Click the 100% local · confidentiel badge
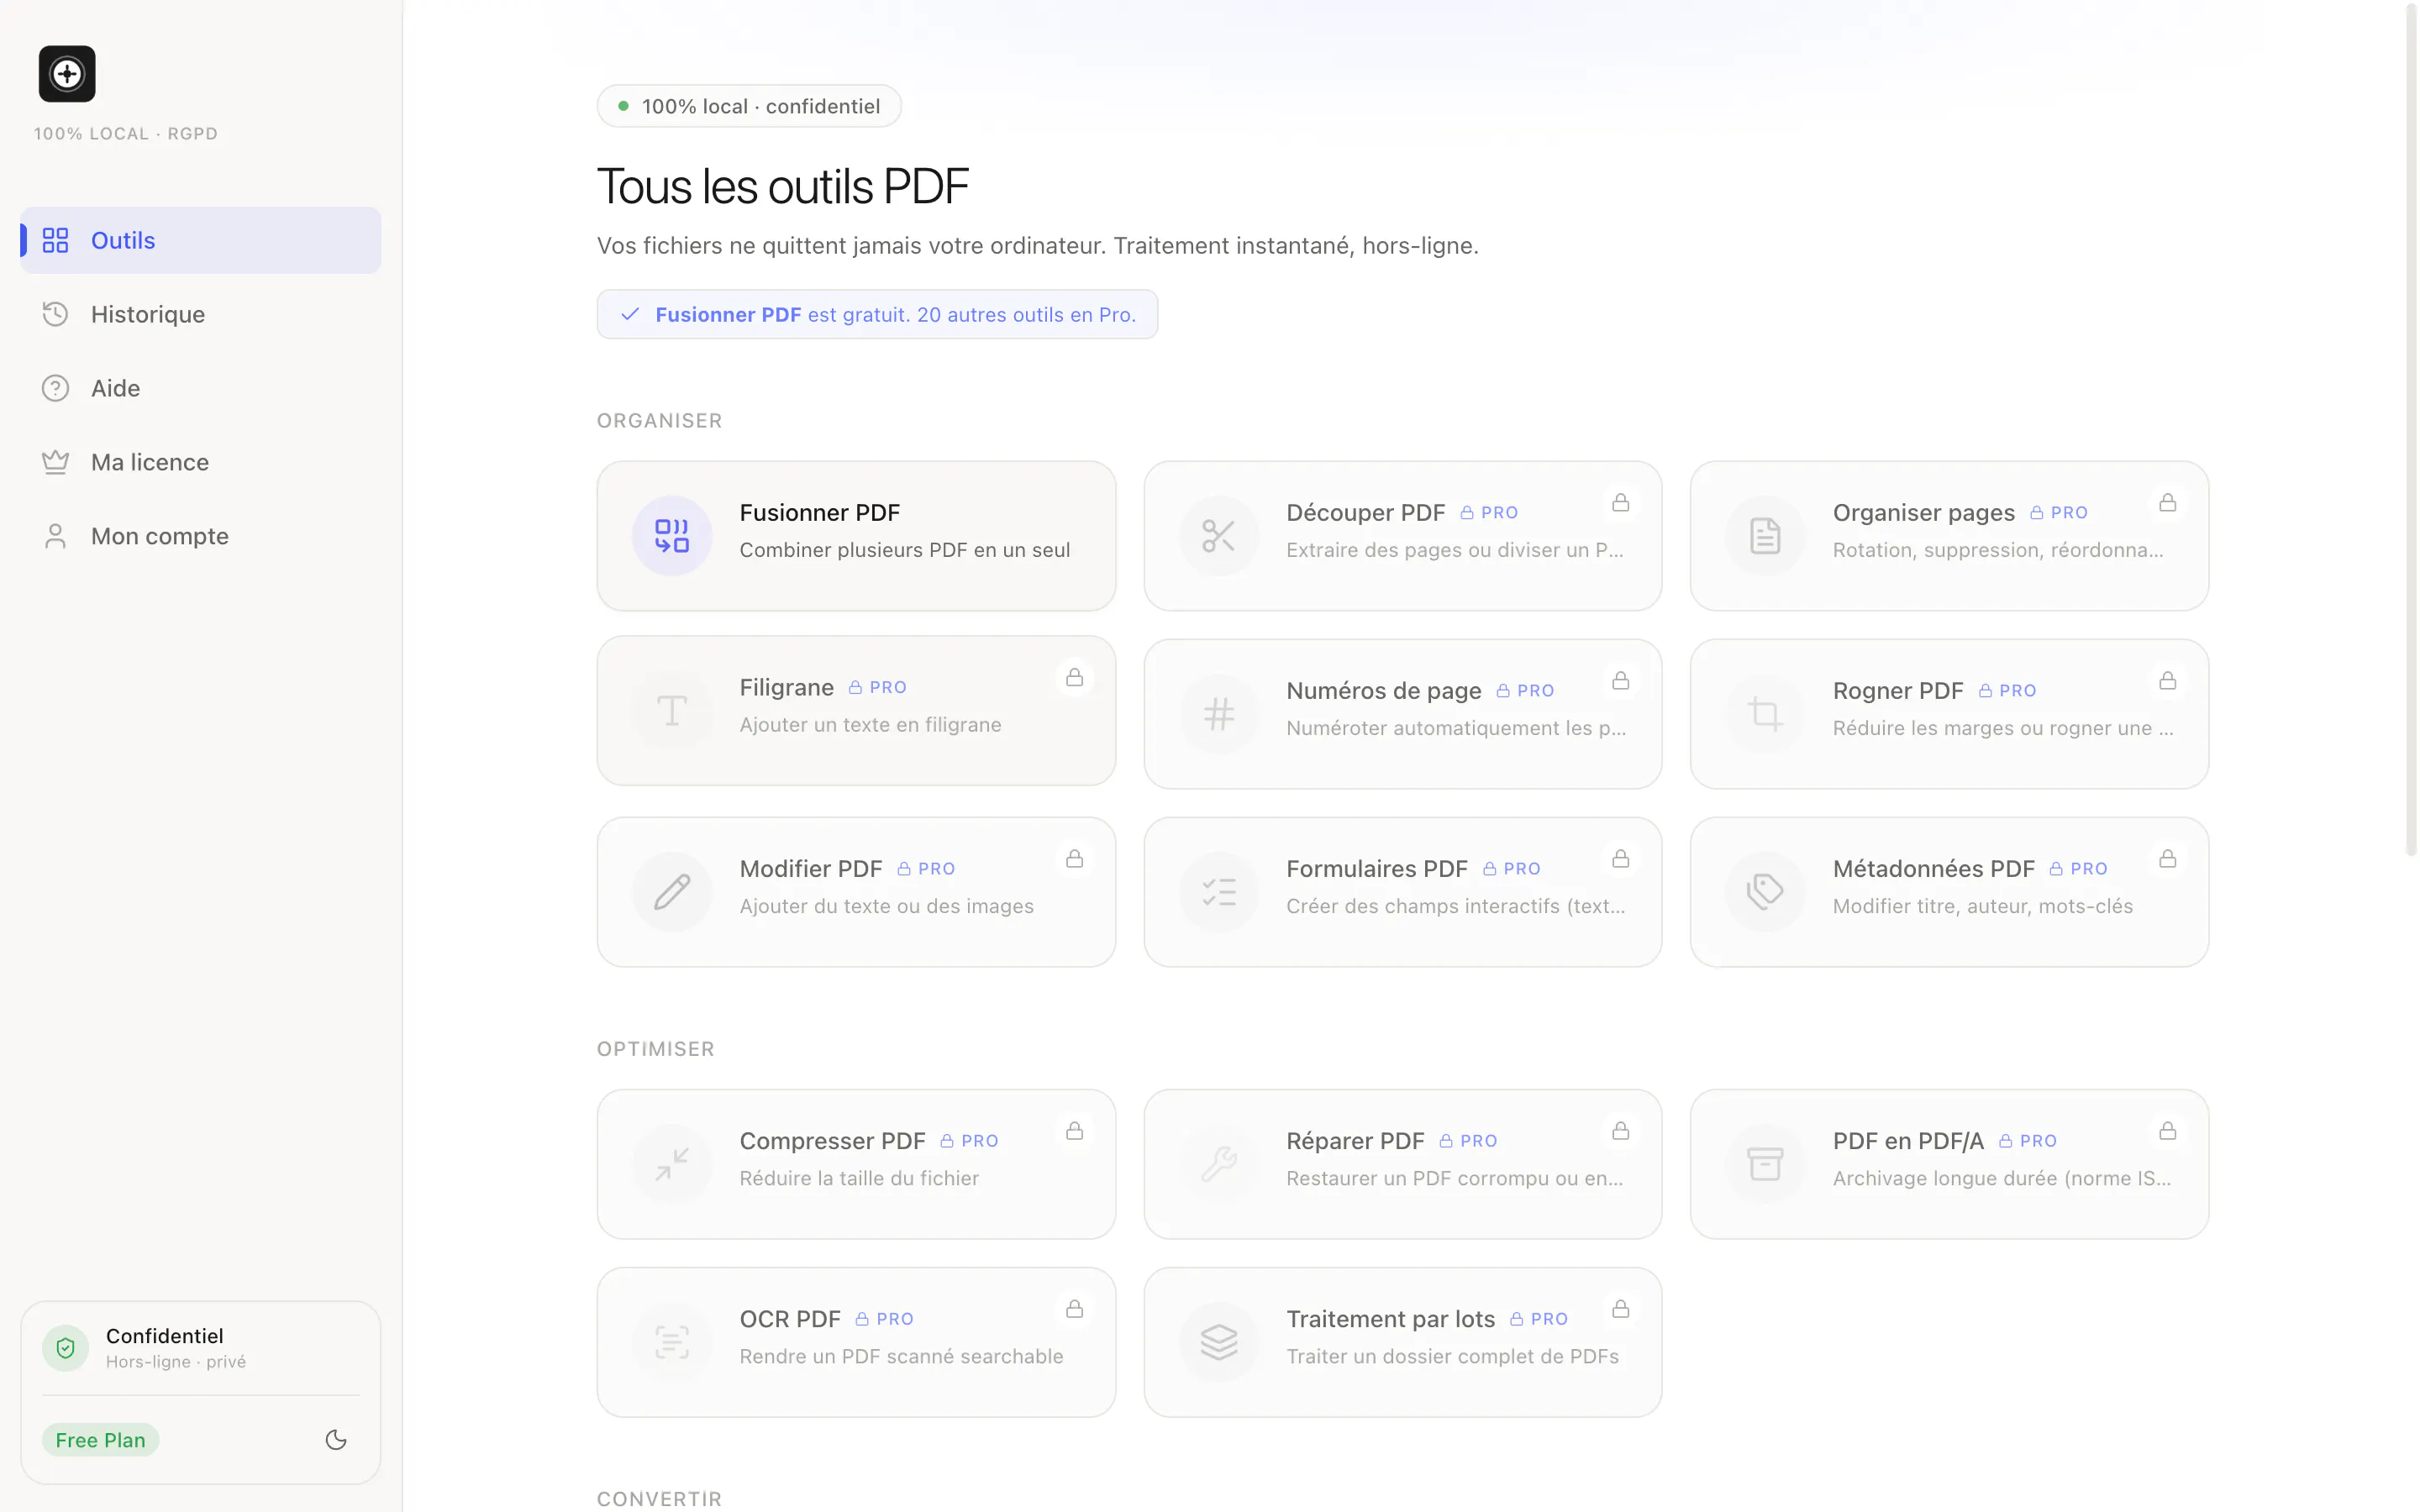2420x1512 pixels. pos(749,106)
